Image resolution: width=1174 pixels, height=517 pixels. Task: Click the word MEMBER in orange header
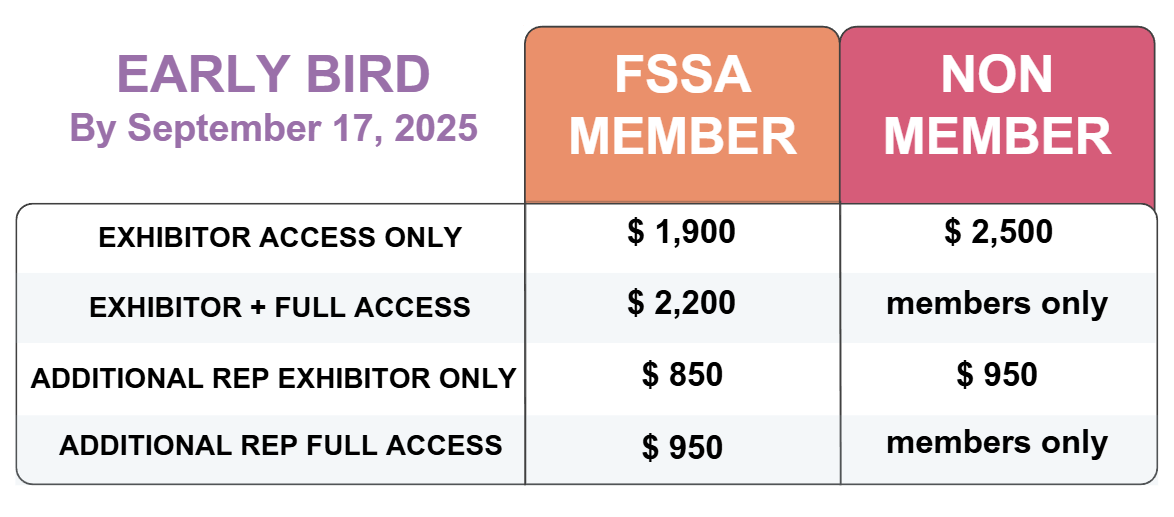(x=683, y=138)
